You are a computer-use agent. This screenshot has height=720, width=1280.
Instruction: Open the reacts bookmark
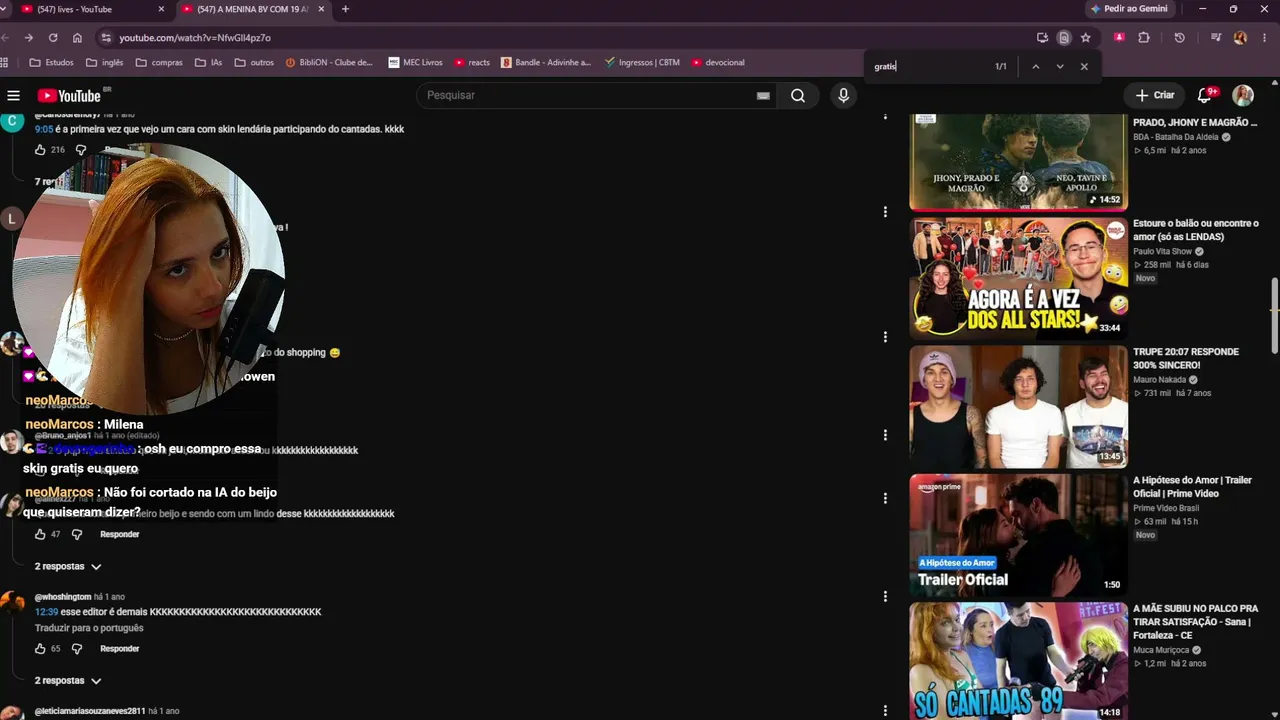tap(472, 62)
